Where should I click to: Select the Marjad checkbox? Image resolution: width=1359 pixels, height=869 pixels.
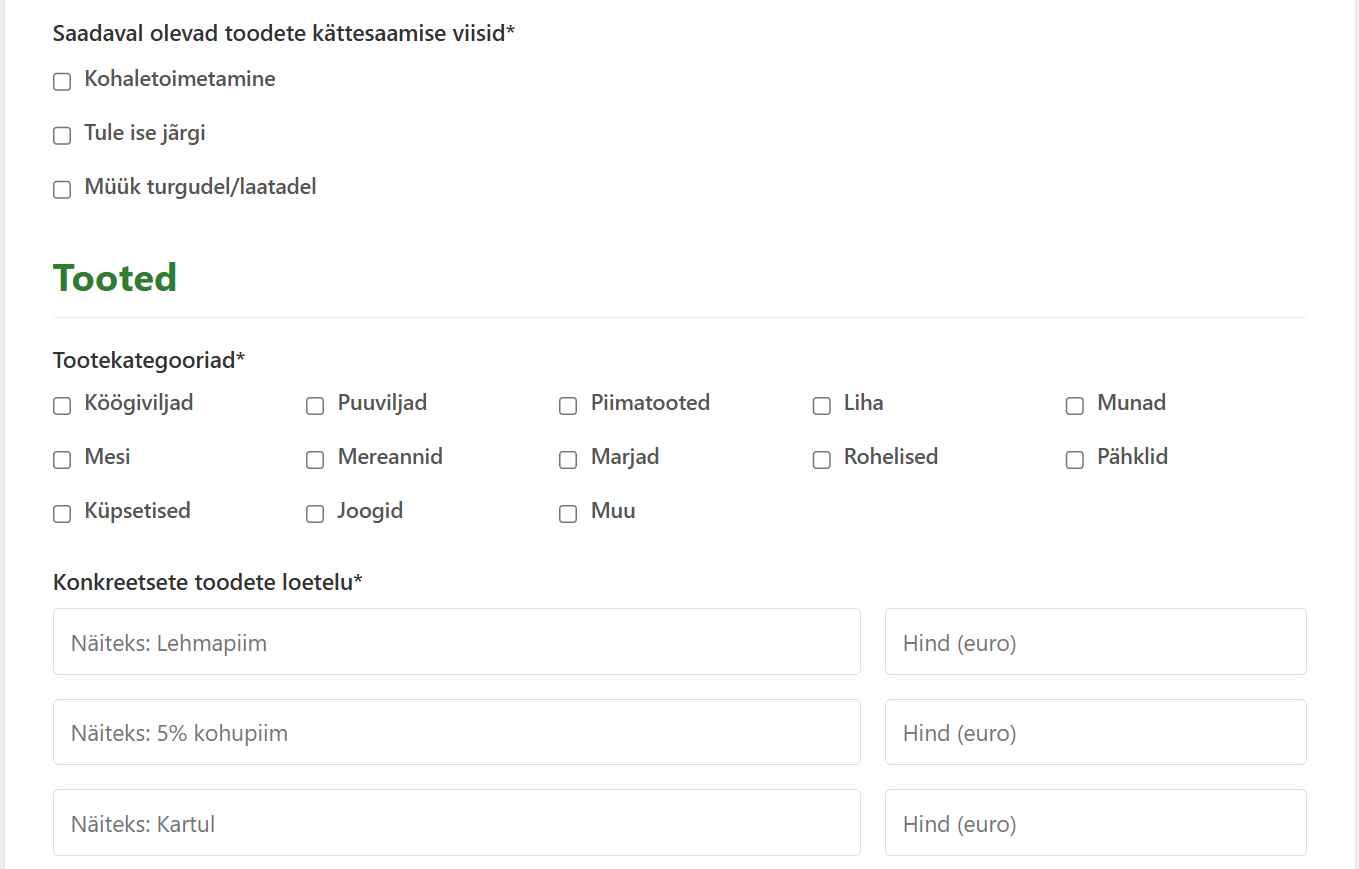coord(568,459)
